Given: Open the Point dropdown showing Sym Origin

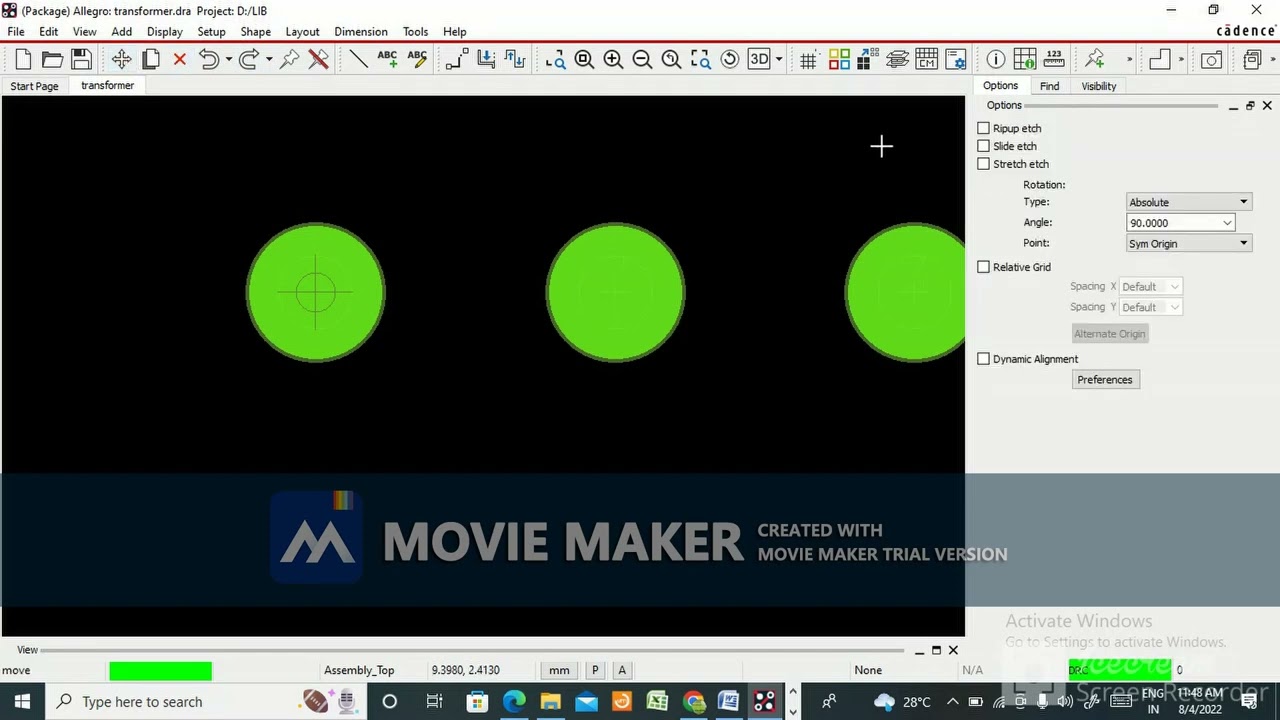Looking at the screenshot, I should coord(1188,244).
